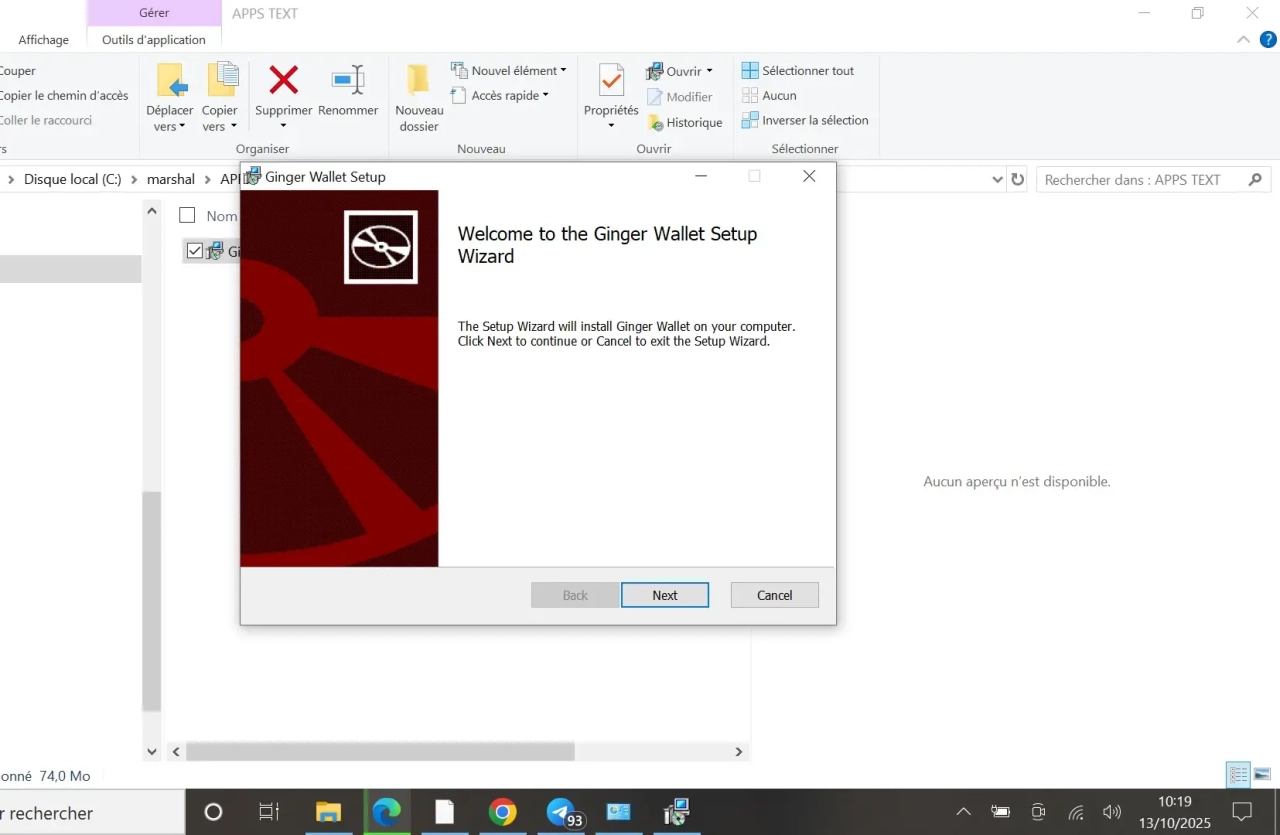1280x835 pixels.
Task: Open the white document app on taskbar
Action: point(445,812)
